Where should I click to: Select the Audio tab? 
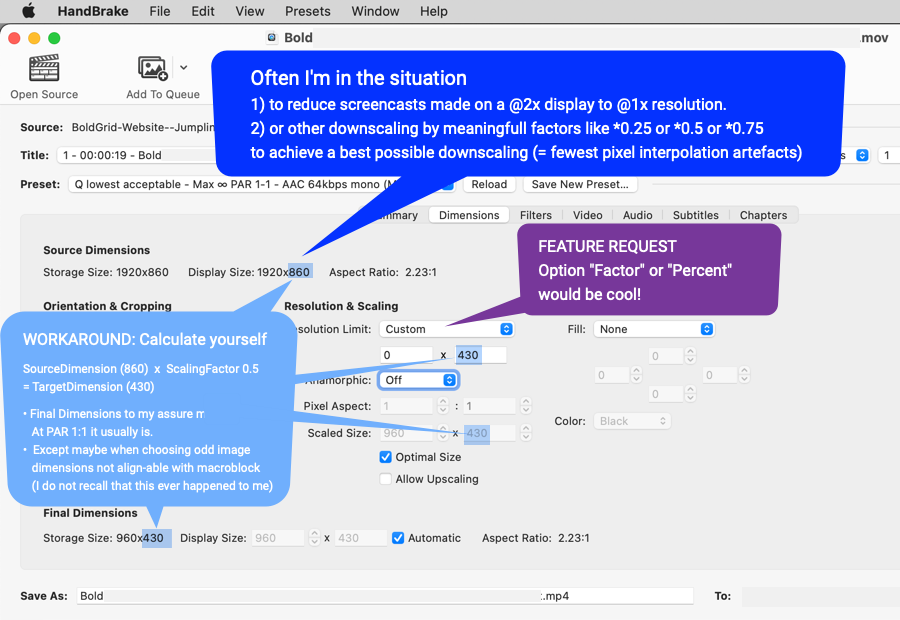click(x=637, y=214)
